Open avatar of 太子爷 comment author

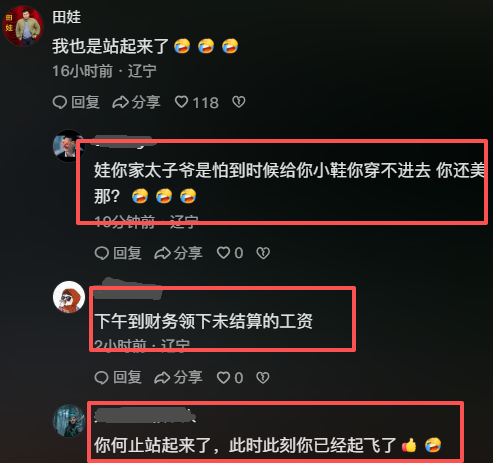(x=69, y=146)
